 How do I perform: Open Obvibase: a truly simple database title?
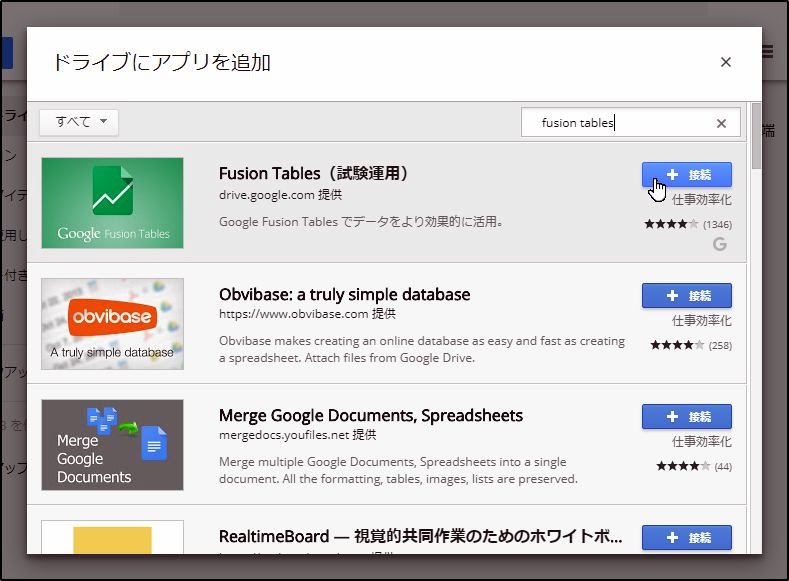(344, 294)
